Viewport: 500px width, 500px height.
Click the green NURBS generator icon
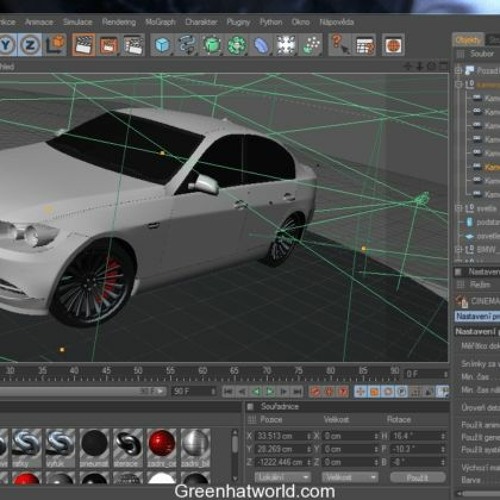(212, 45)
